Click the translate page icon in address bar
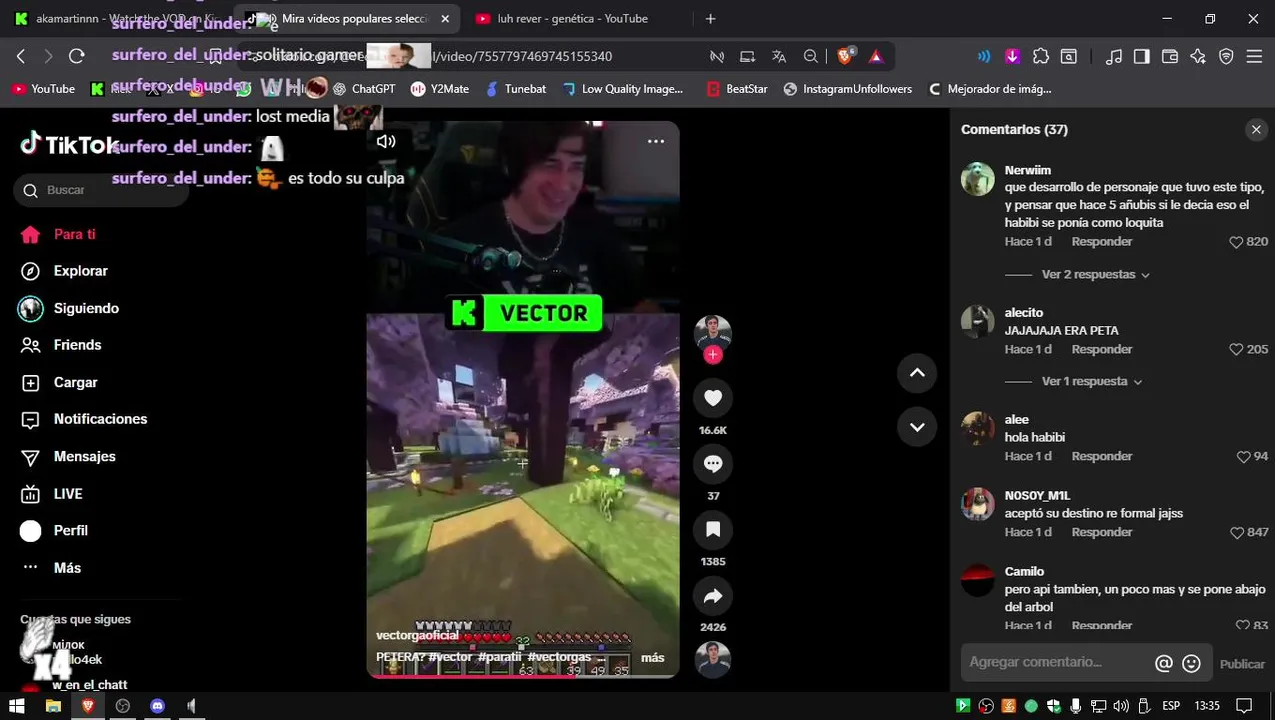Viewport: 1275px width, 720px height. [x=779, y=57]
